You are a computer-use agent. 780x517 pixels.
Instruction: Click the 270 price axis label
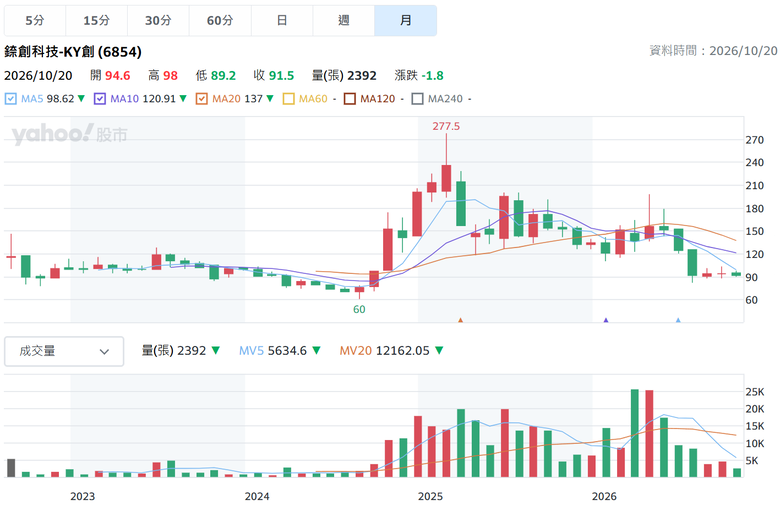755,140
